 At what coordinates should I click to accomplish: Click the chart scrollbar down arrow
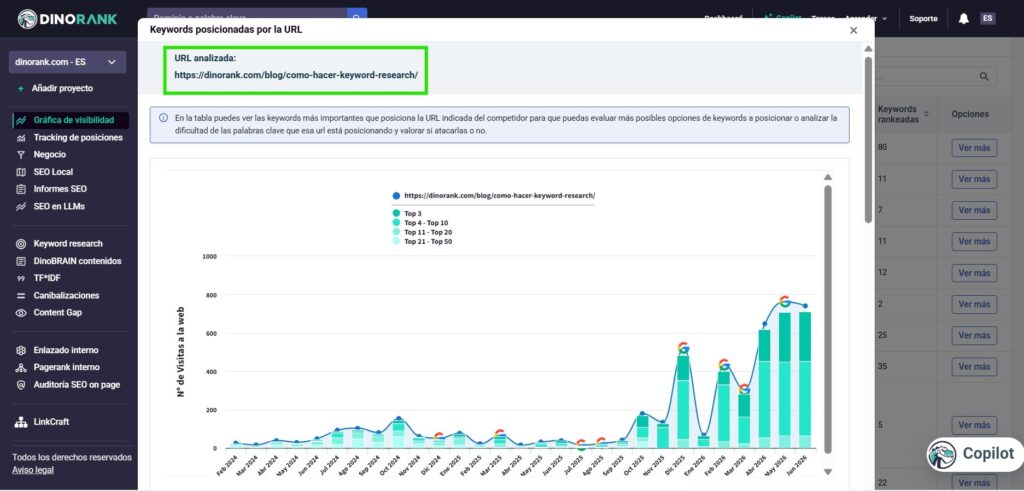pos(828,471)
